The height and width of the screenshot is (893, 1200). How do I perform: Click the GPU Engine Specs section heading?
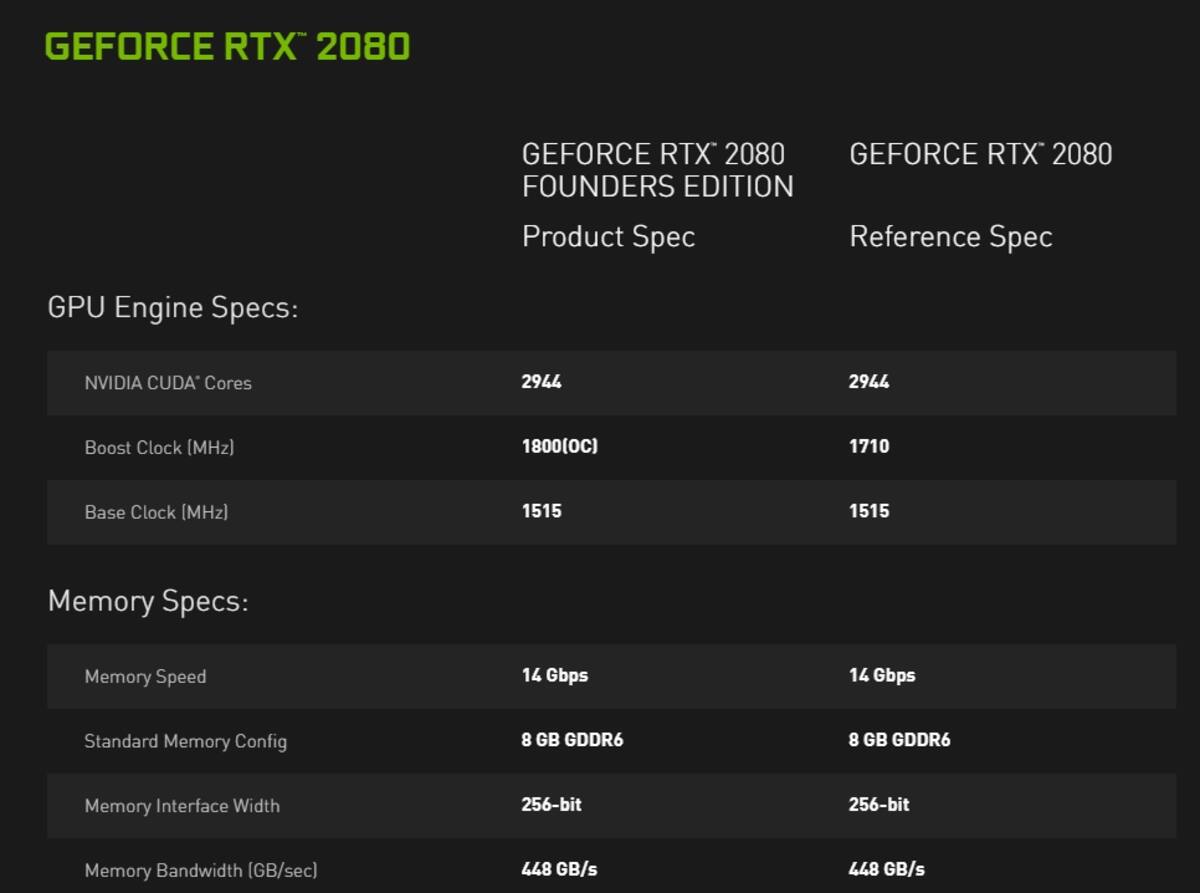click(173, 308)
